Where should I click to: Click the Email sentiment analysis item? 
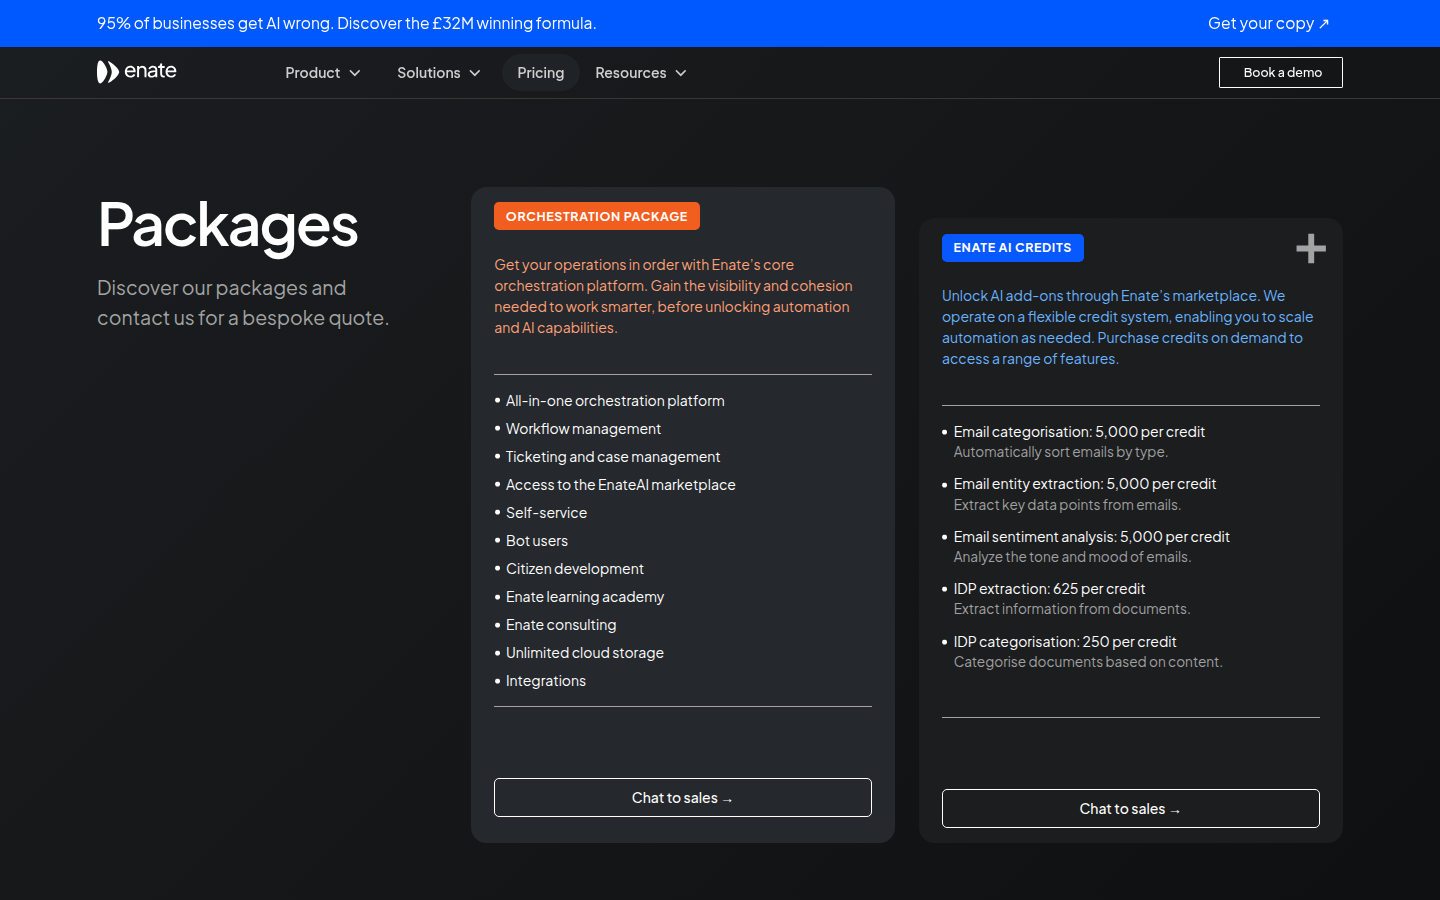[1091, 537]
